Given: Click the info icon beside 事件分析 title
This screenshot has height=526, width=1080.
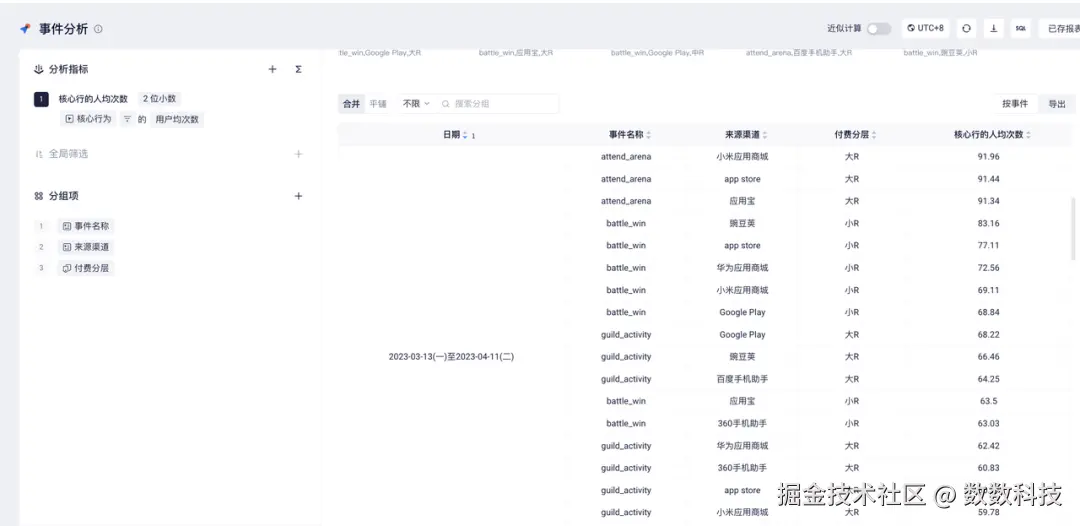Looking at the screenshot, I should 98,29.
